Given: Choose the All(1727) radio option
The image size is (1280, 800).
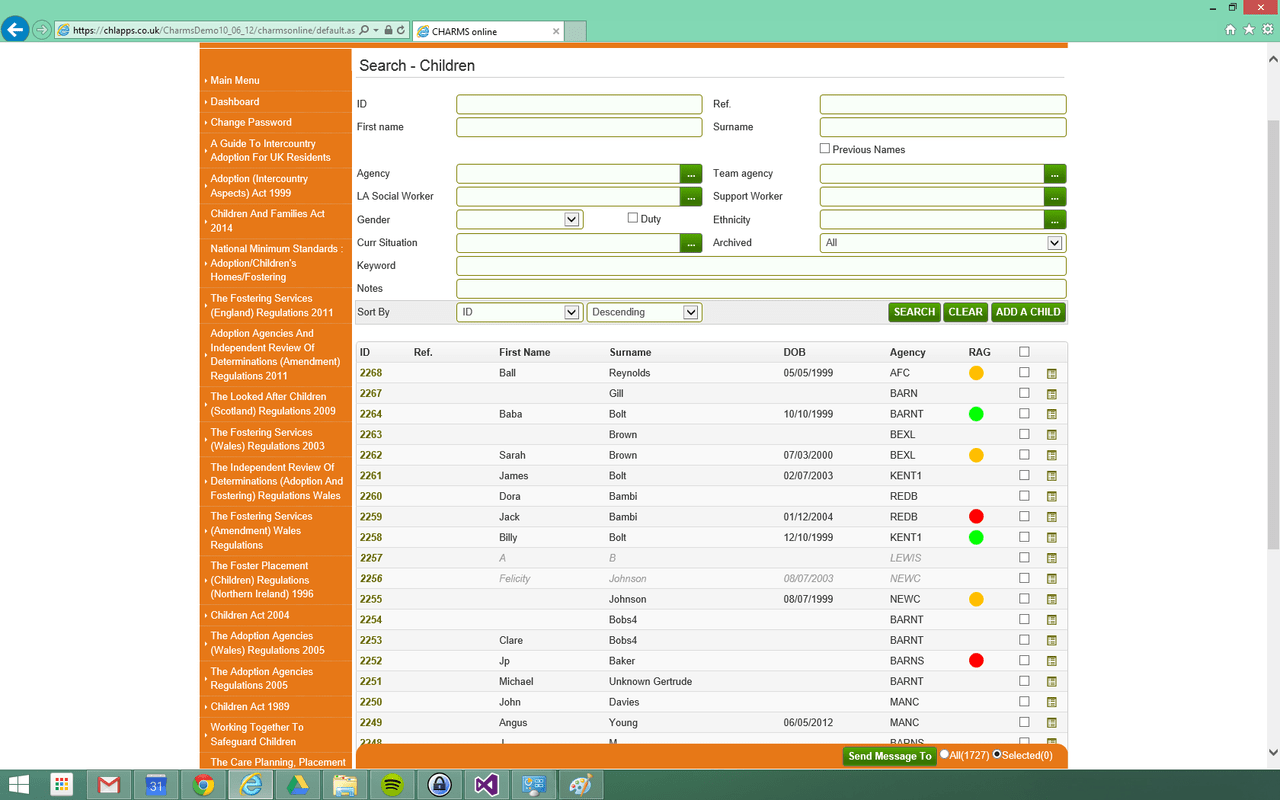Looking at the screenshot, I should pyautogui.click(x=945, y=755).
